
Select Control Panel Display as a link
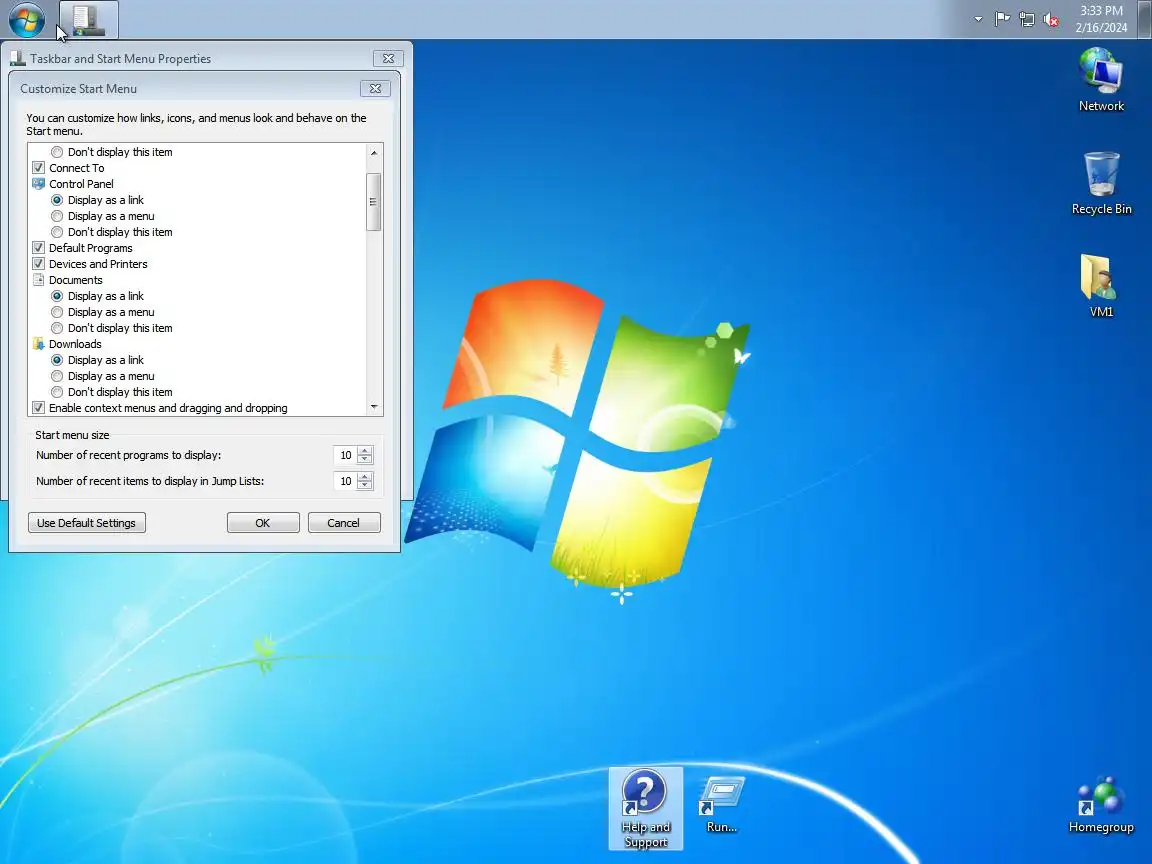coord(57,200)
